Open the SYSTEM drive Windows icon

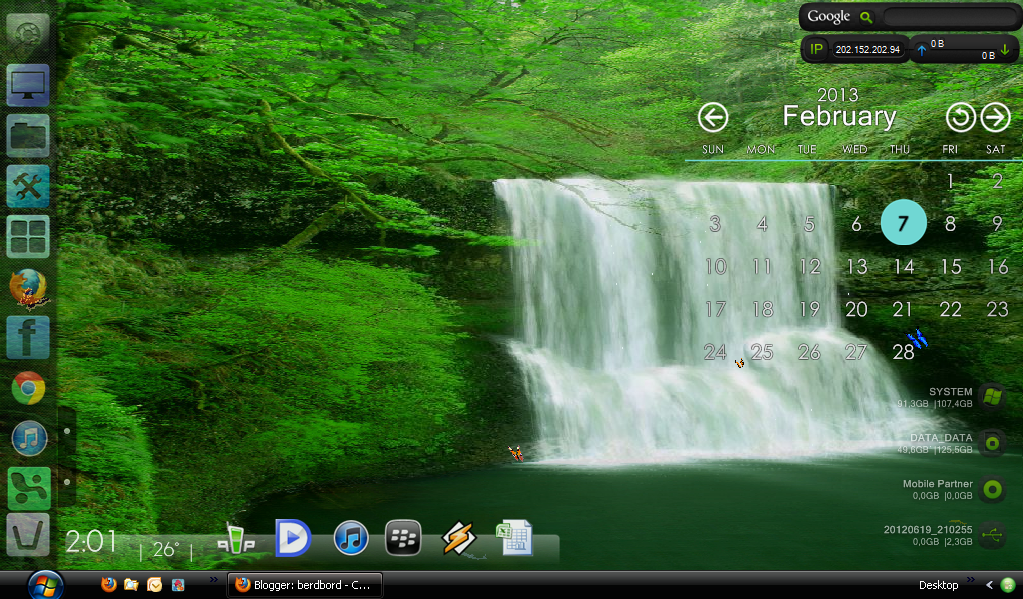click(992, 396)
